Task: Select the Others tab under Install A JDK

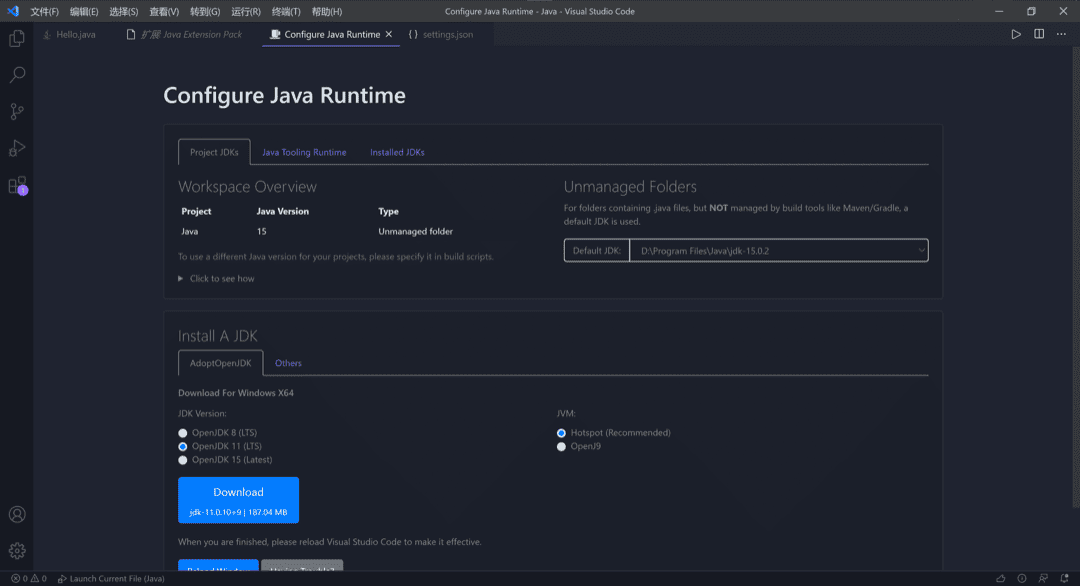Action: (288, 363)
